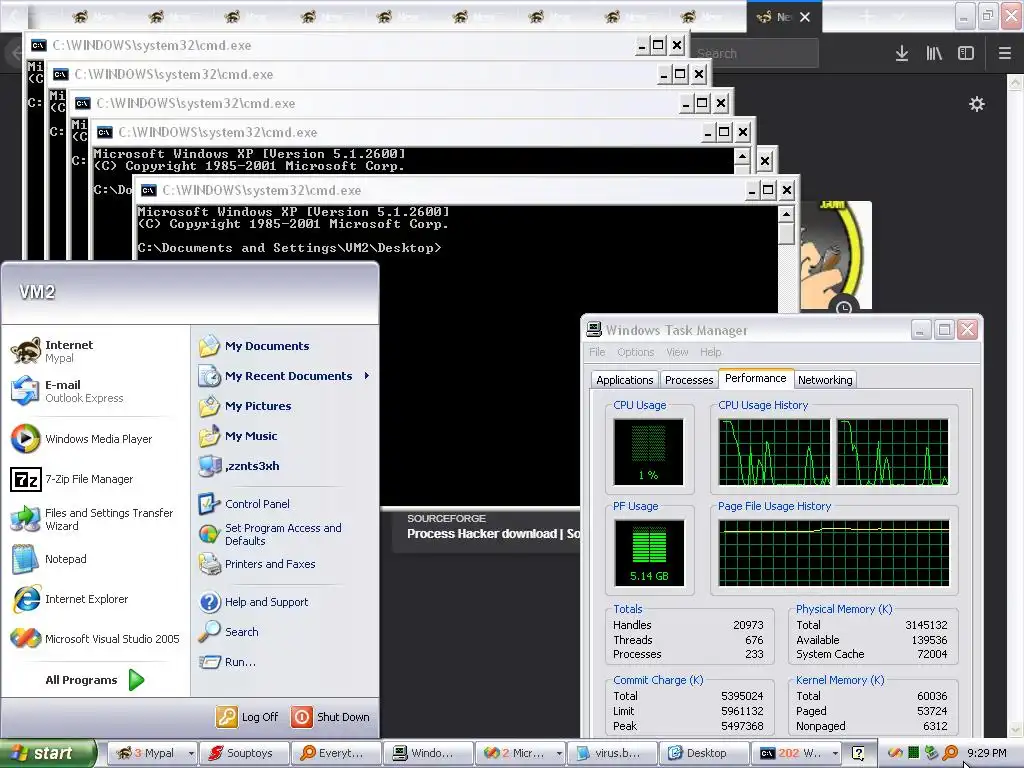Toggle Mypal sidebar icon
The width and height of the screenshot is (1024, 768).
pos(966,53)
